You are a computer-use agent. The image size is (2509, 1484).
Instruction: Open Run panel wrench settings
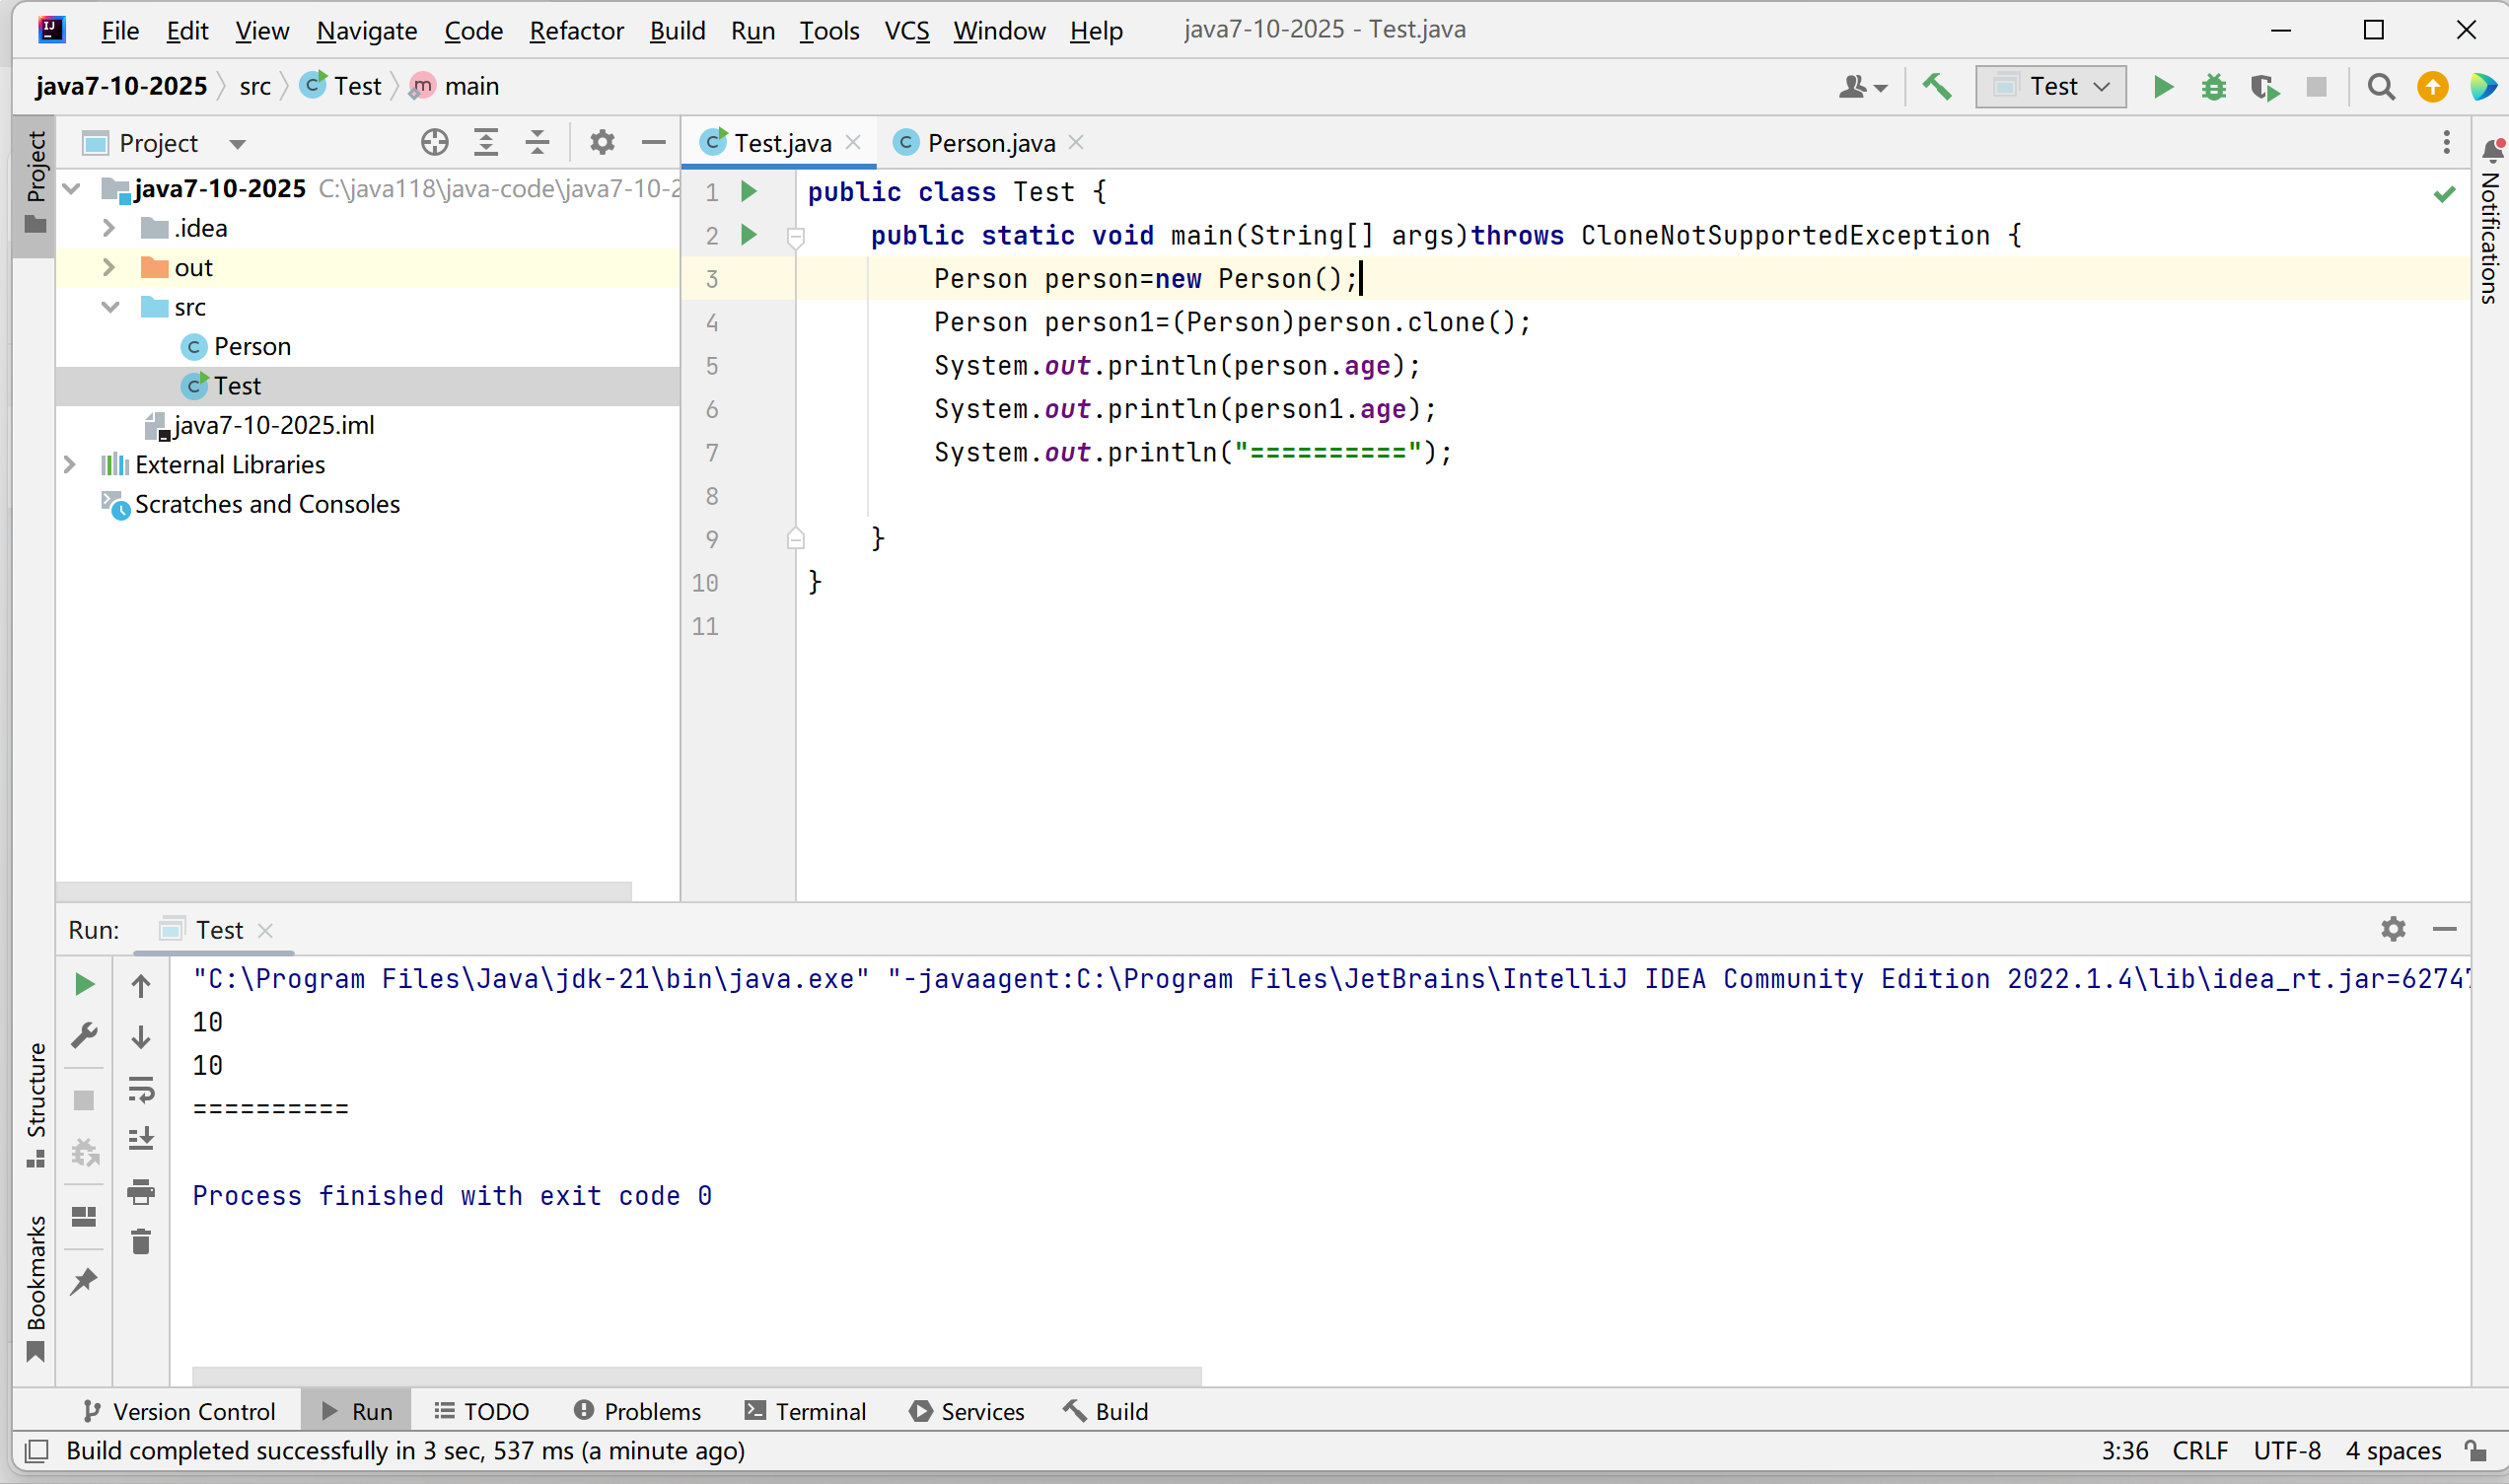[85, 1035]
